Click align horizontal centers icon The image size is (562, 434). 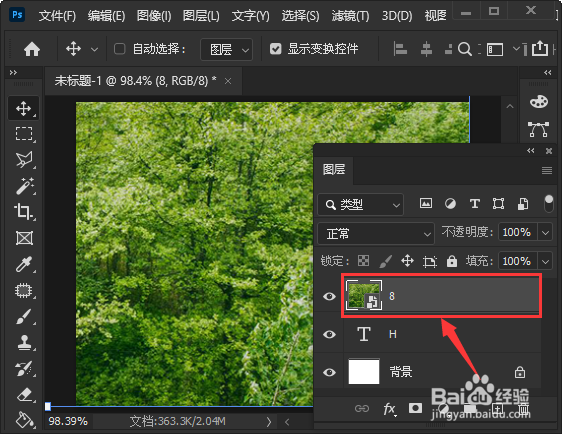point(426,49)
